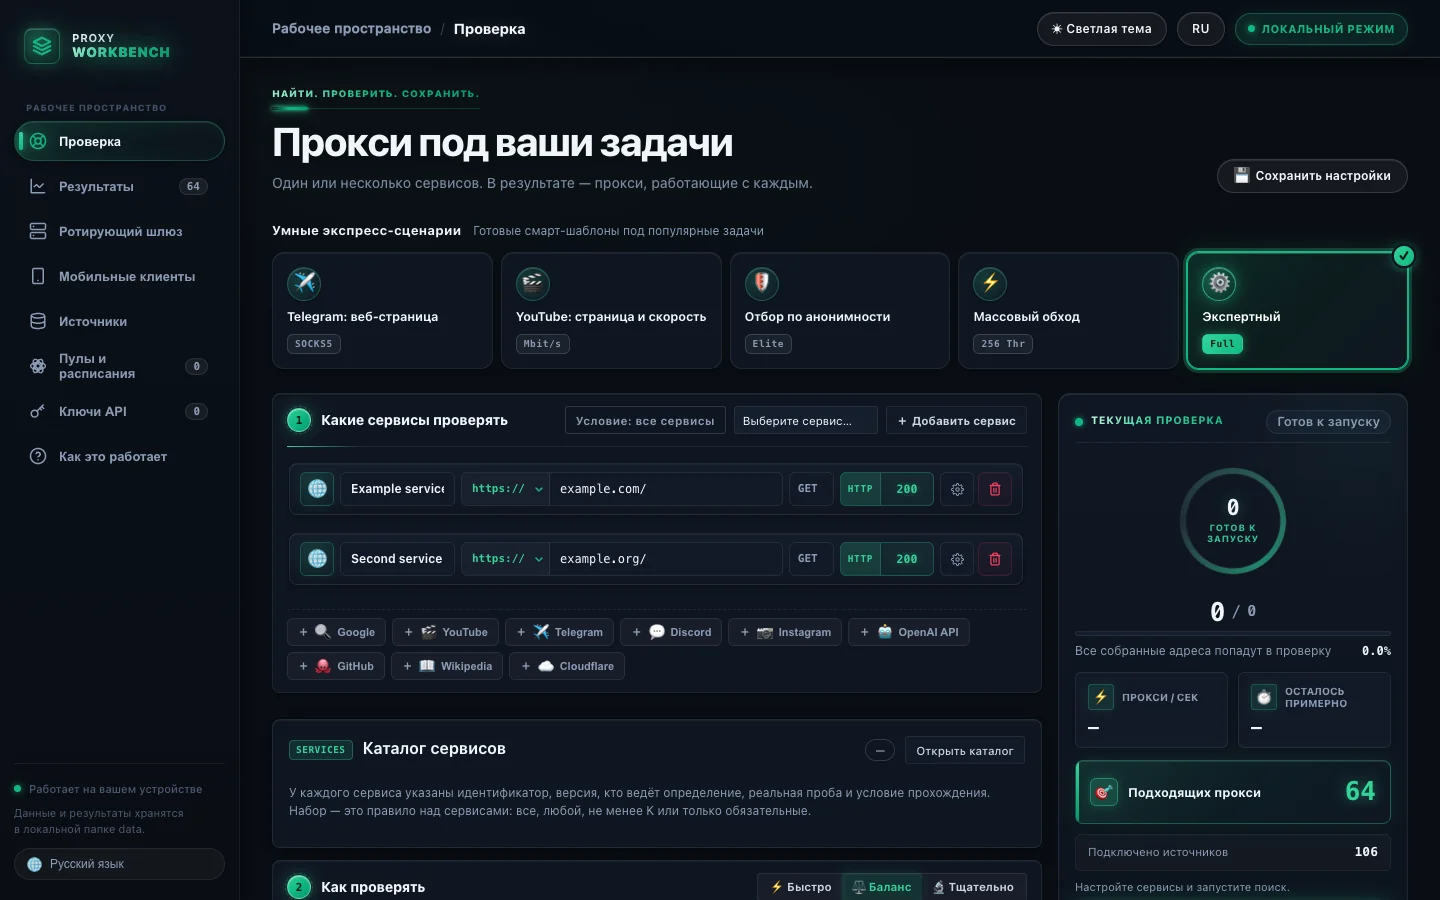This screenshot has height=900, width=1440.
Task: Click the Ключи API key icon in sidebar
Action: [x=38, y=411]
